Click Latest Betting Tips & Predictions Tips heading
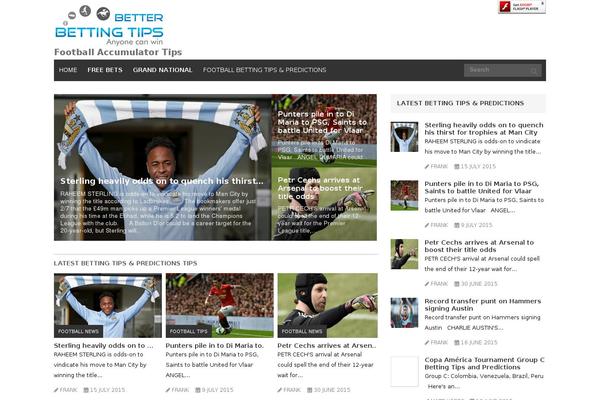This screenshot has width=600, height=400. tap(126, 263)
